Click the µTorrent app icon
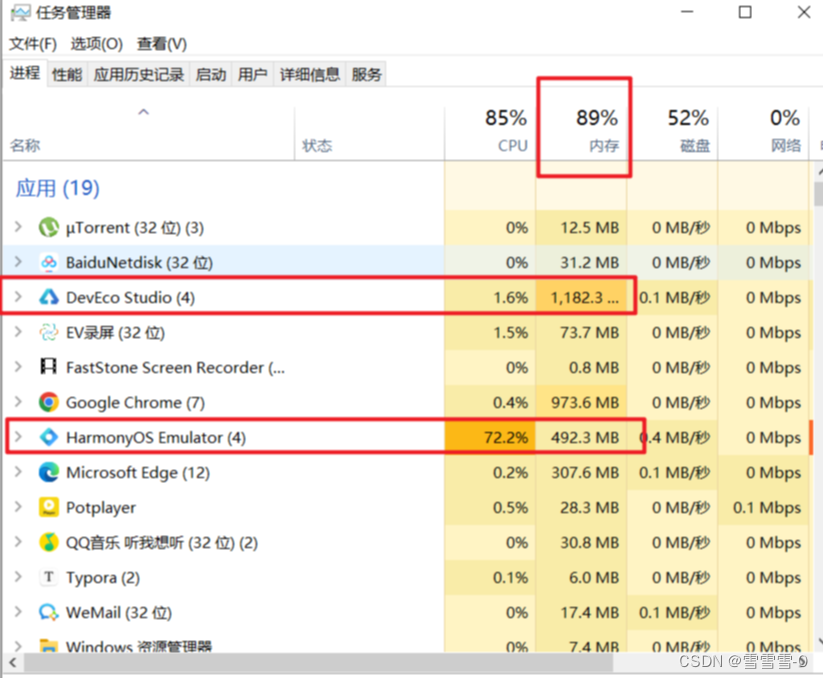This screenshot has width=823, height=678. [48, 227]
